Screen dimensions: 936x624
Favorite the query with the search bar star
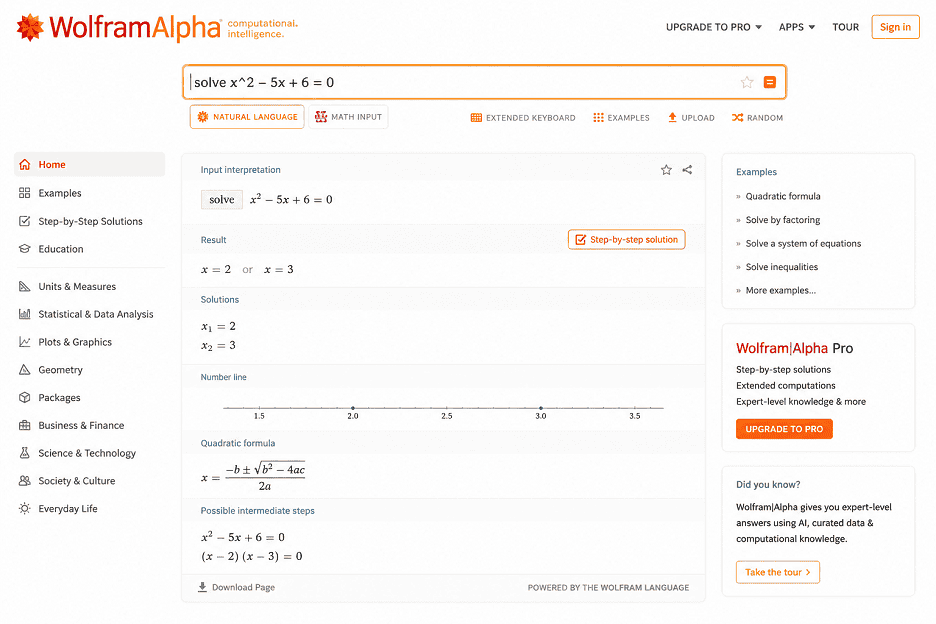coord(747,82)
